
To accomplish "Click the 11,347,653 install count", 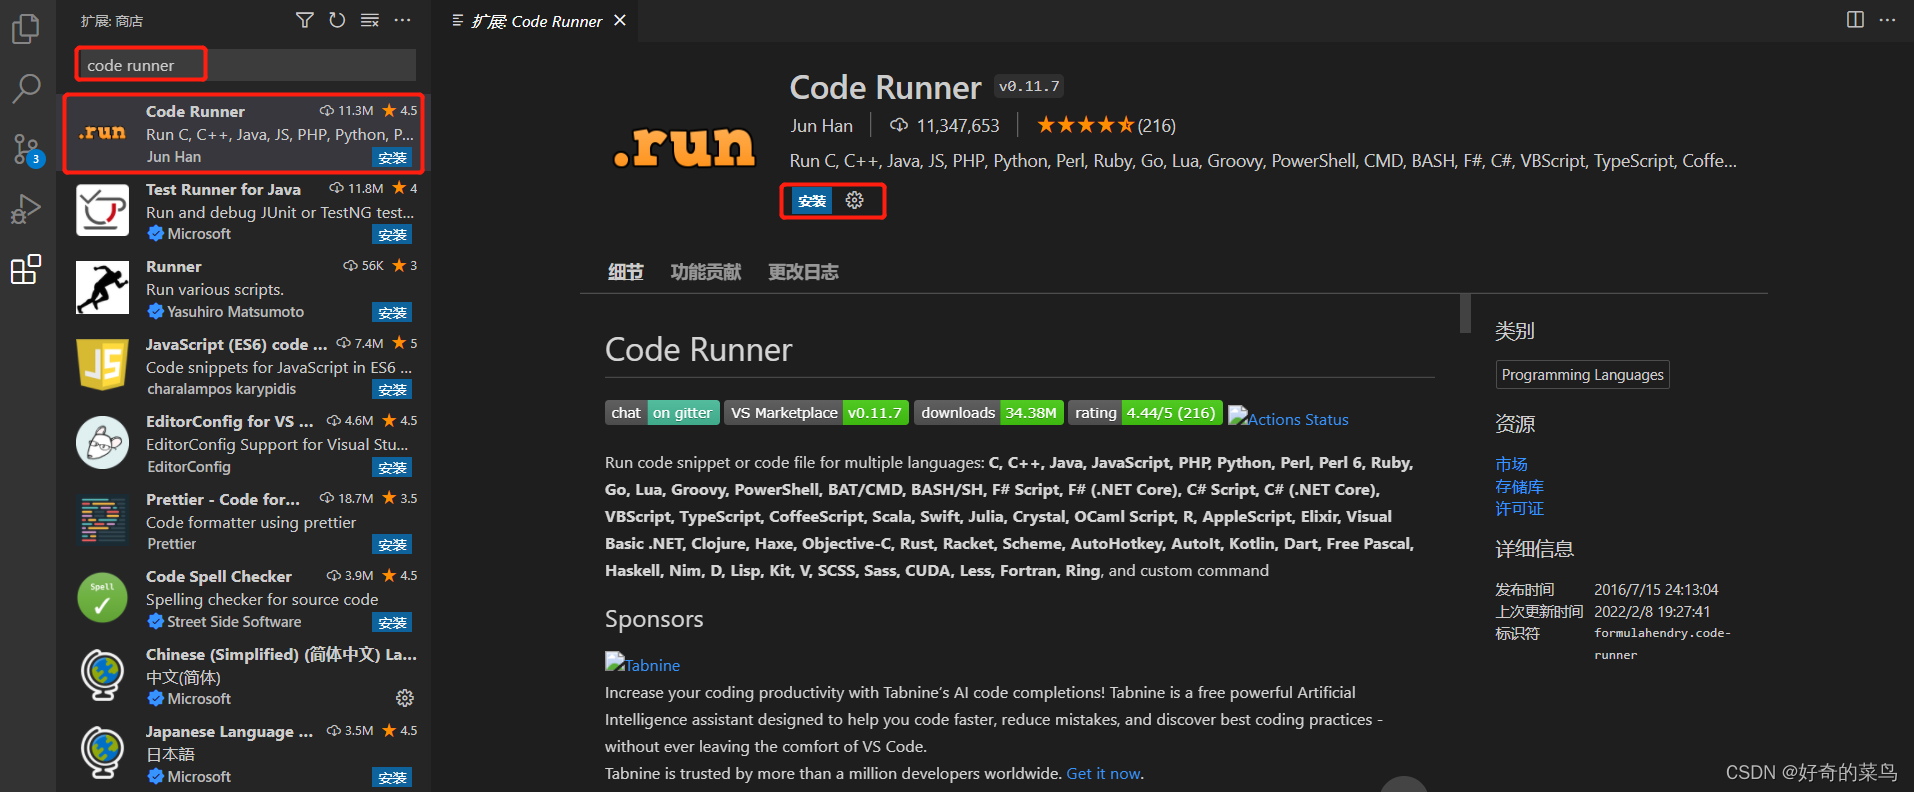I will pos(944,126).
